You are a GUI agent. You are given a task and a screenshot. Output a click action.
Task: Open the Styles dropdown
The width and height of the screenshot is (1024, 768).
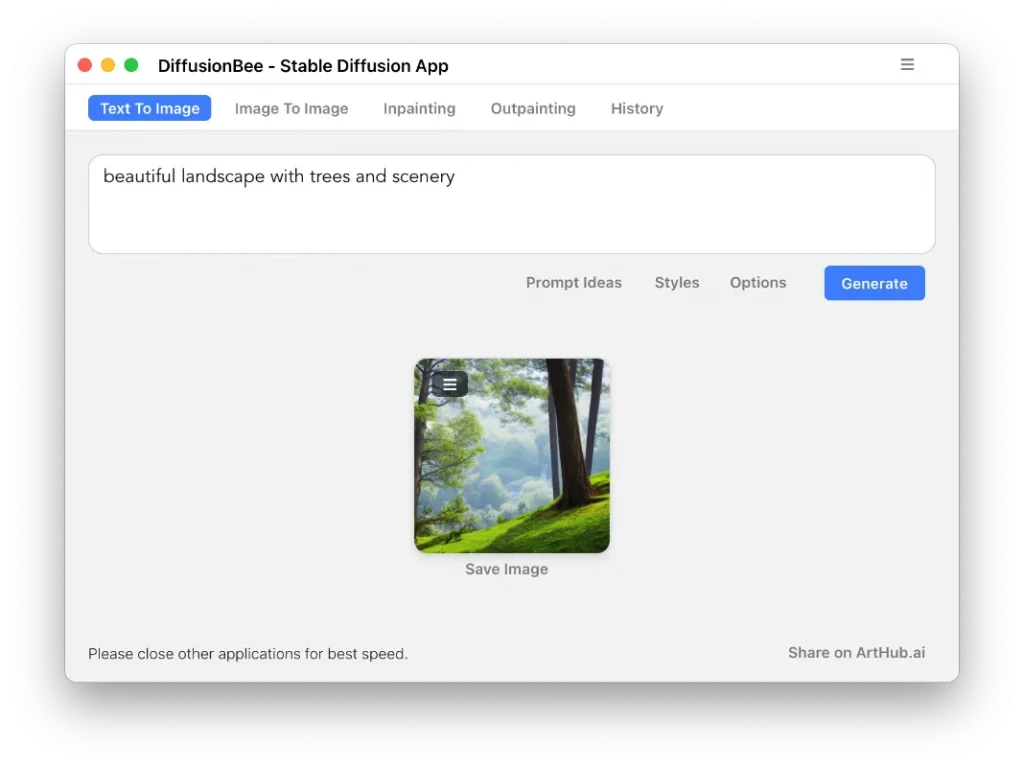pos(677,283)
